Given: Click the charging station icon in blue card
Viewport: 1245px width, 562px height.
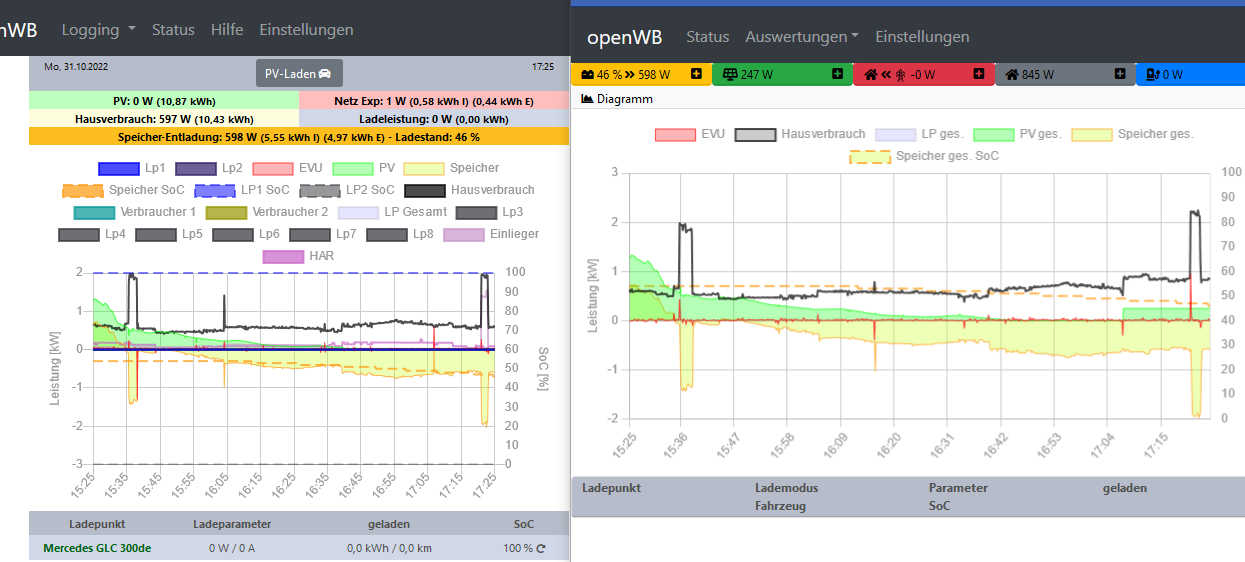Looking at the screenshot, I should pyautogui.click(x=1151, y=74).
